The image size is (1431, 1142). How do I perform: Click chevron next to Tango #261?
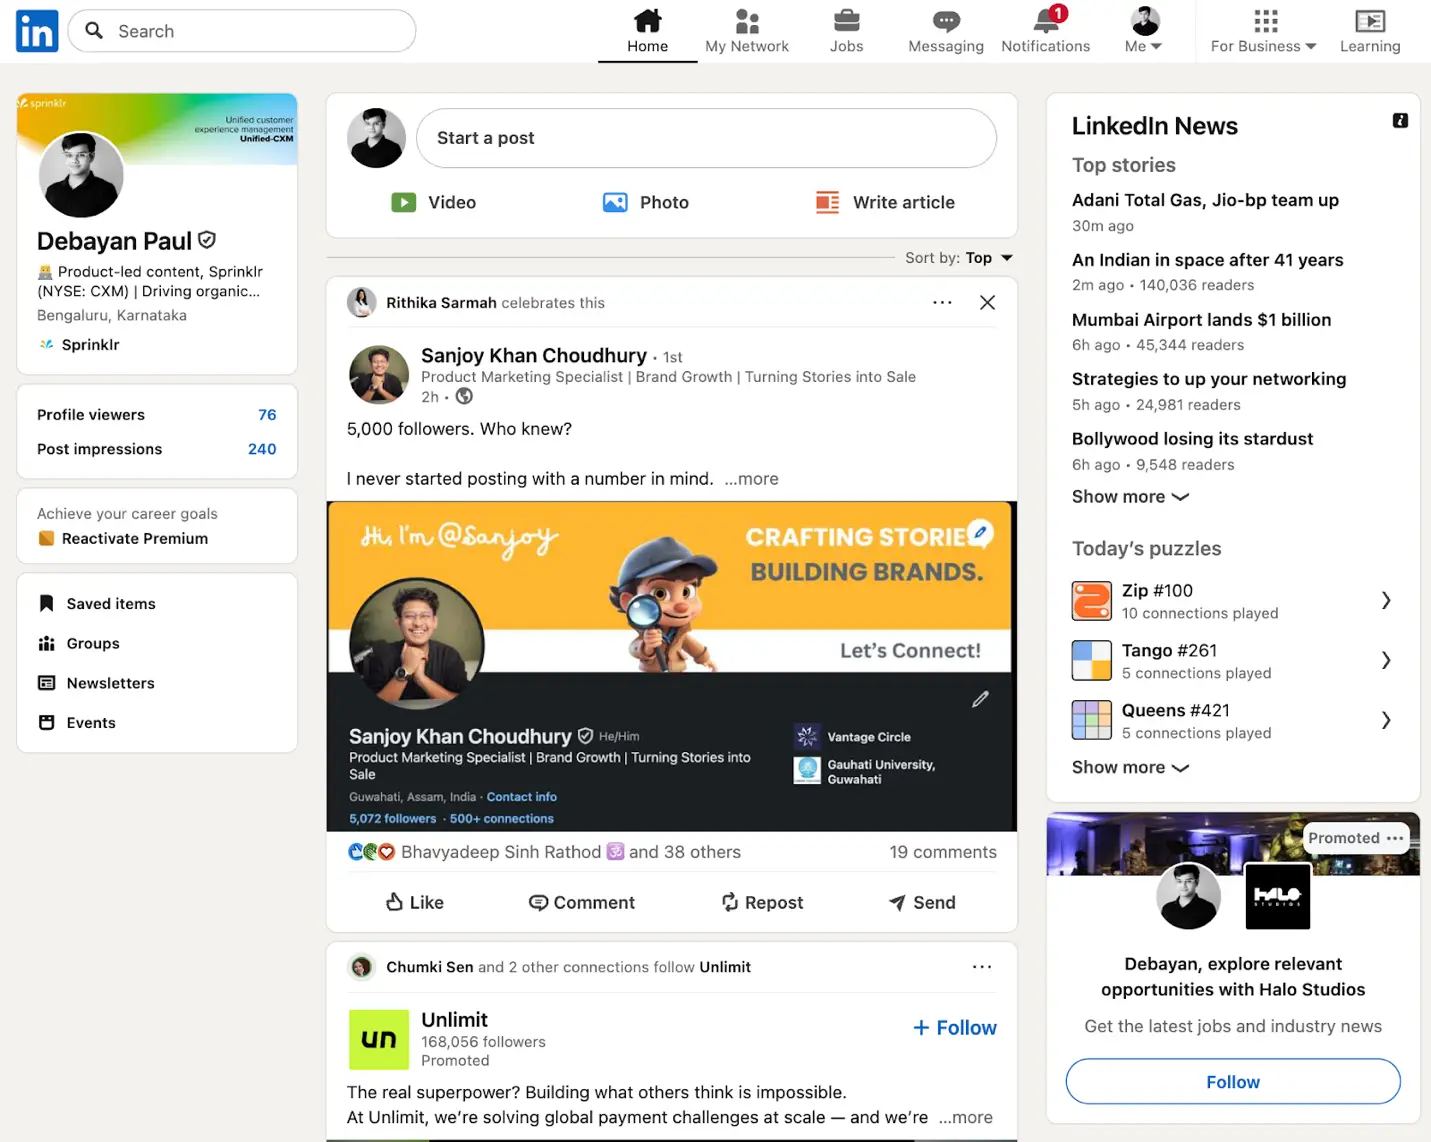(1386, 660)
